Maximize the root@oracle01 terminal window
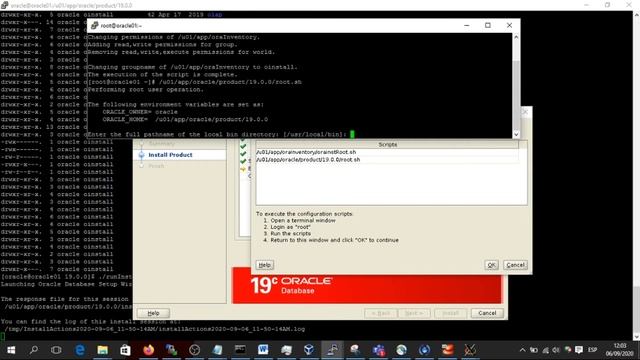The height and width of the screenshot is (360, 640). (x=488, y=25)
